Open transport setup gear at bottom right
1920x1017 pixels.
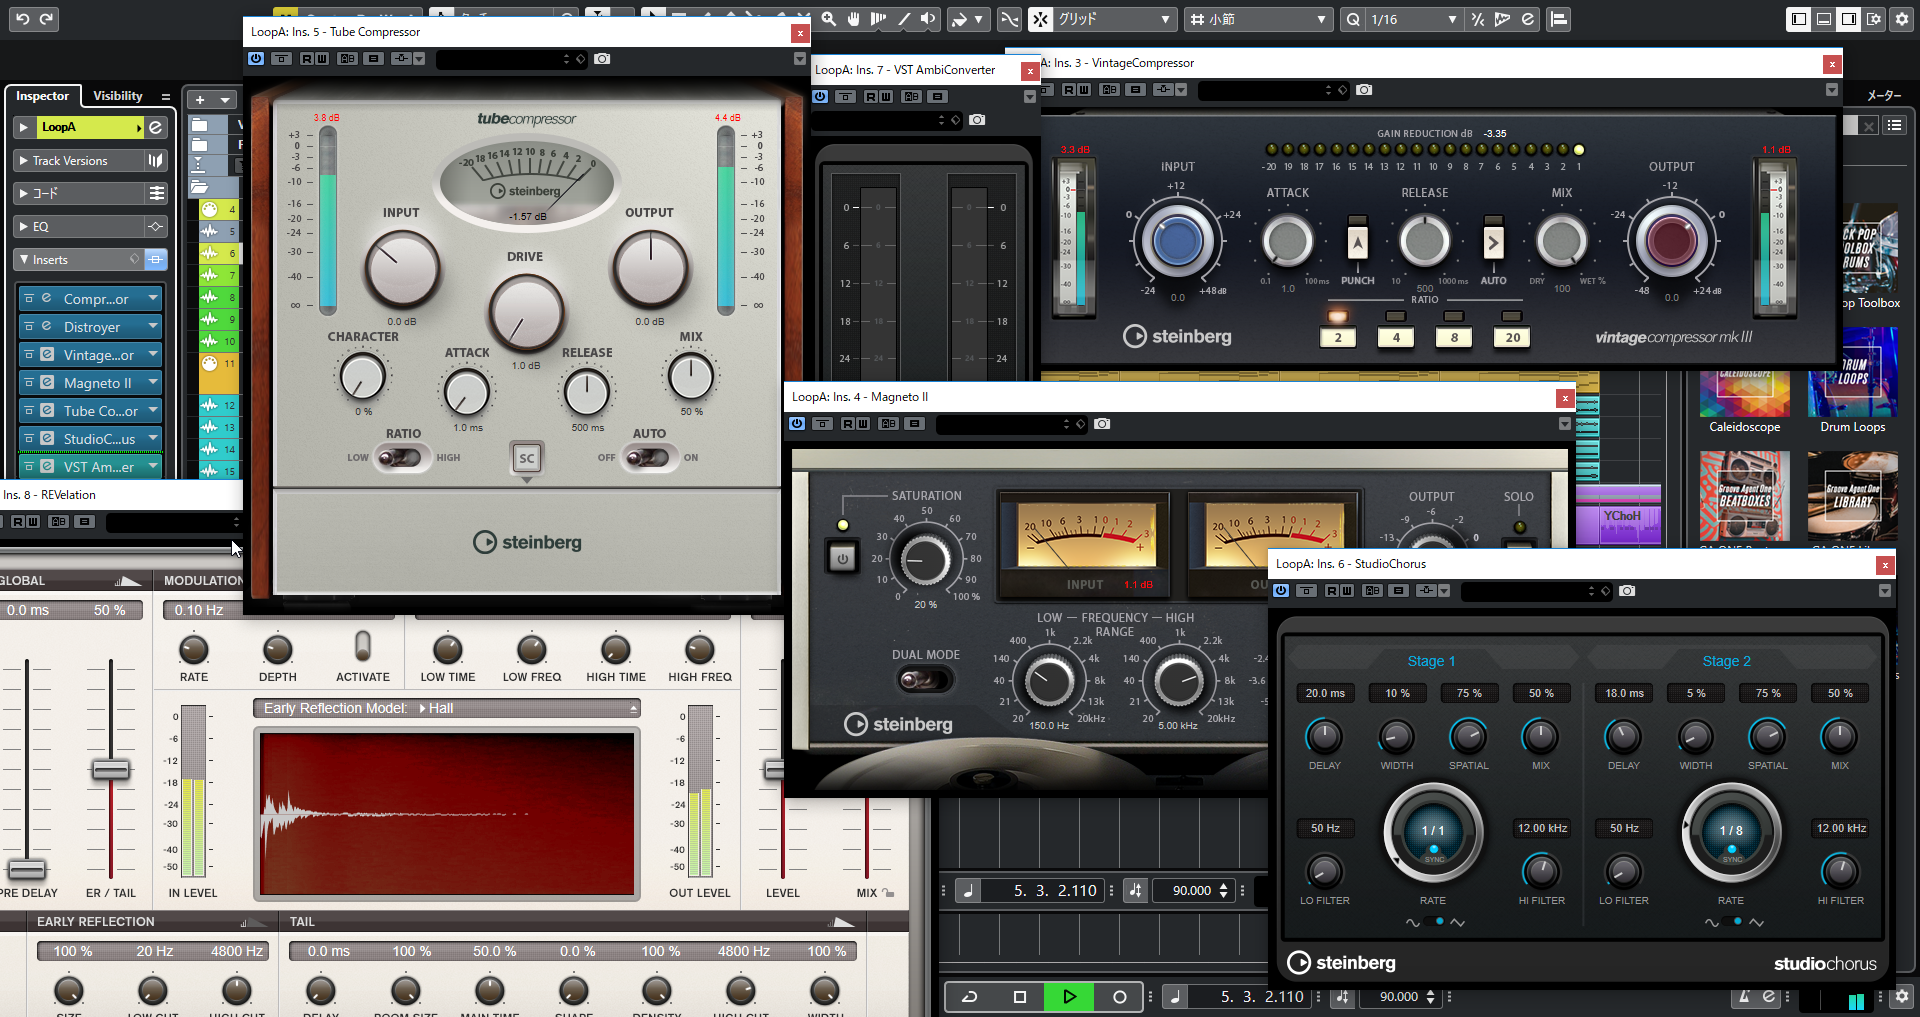[1902, 996]
